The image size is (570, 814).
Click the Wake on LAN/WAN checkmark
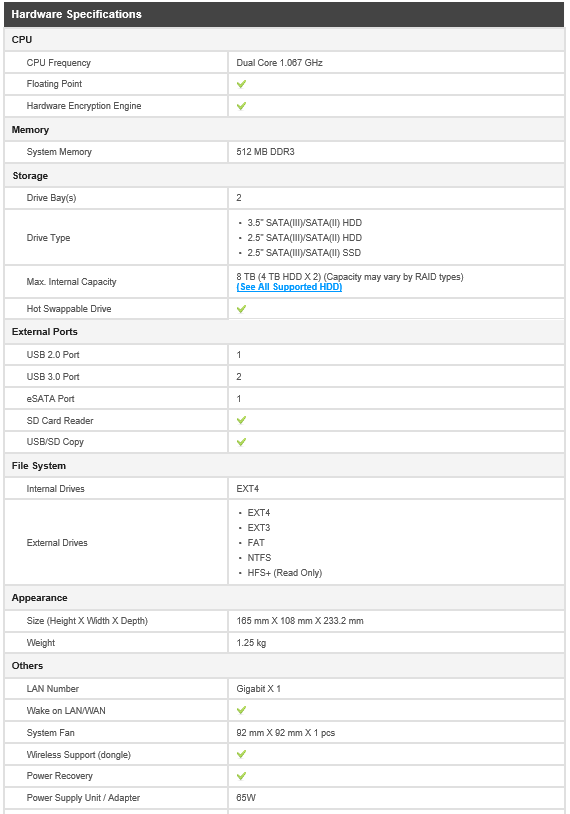pyautogui.click(x=241, y=710)
